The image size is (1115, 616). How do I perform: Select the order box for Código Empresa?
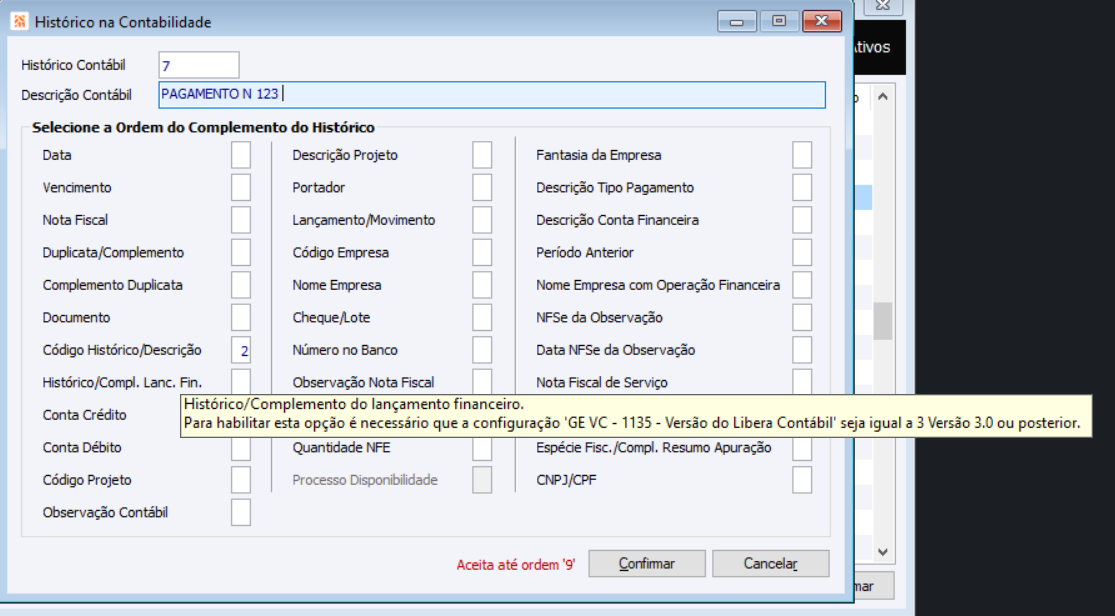click(481, 253)
